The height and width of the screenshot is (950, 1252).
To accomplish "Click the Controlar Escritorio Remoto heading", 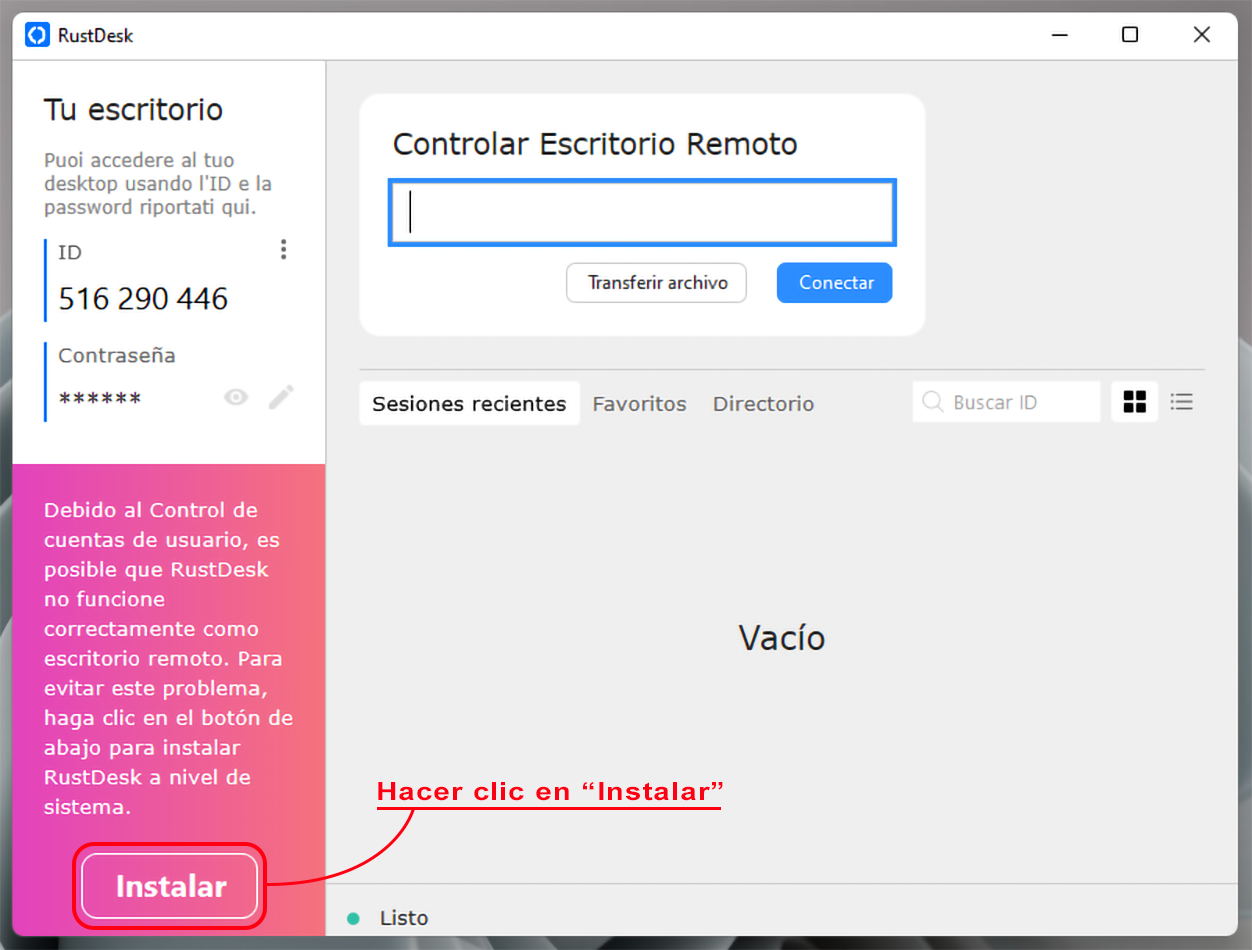I will coord(595,144).
